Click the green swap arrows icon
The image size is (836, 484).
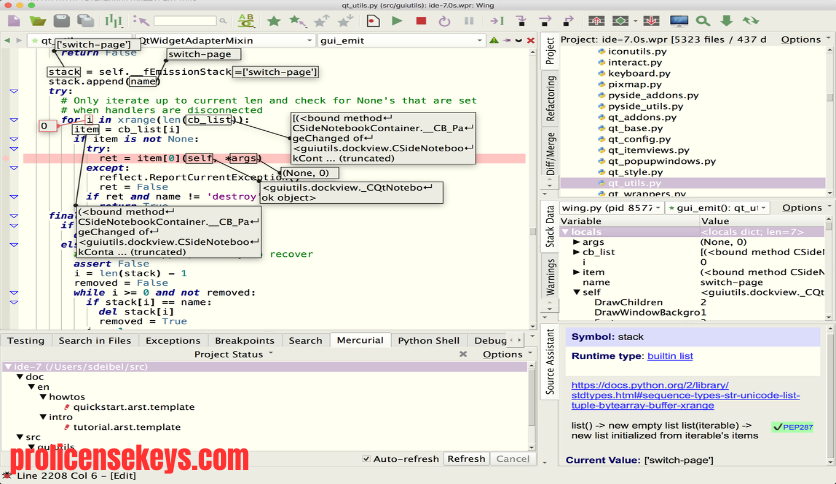[751, 21]
